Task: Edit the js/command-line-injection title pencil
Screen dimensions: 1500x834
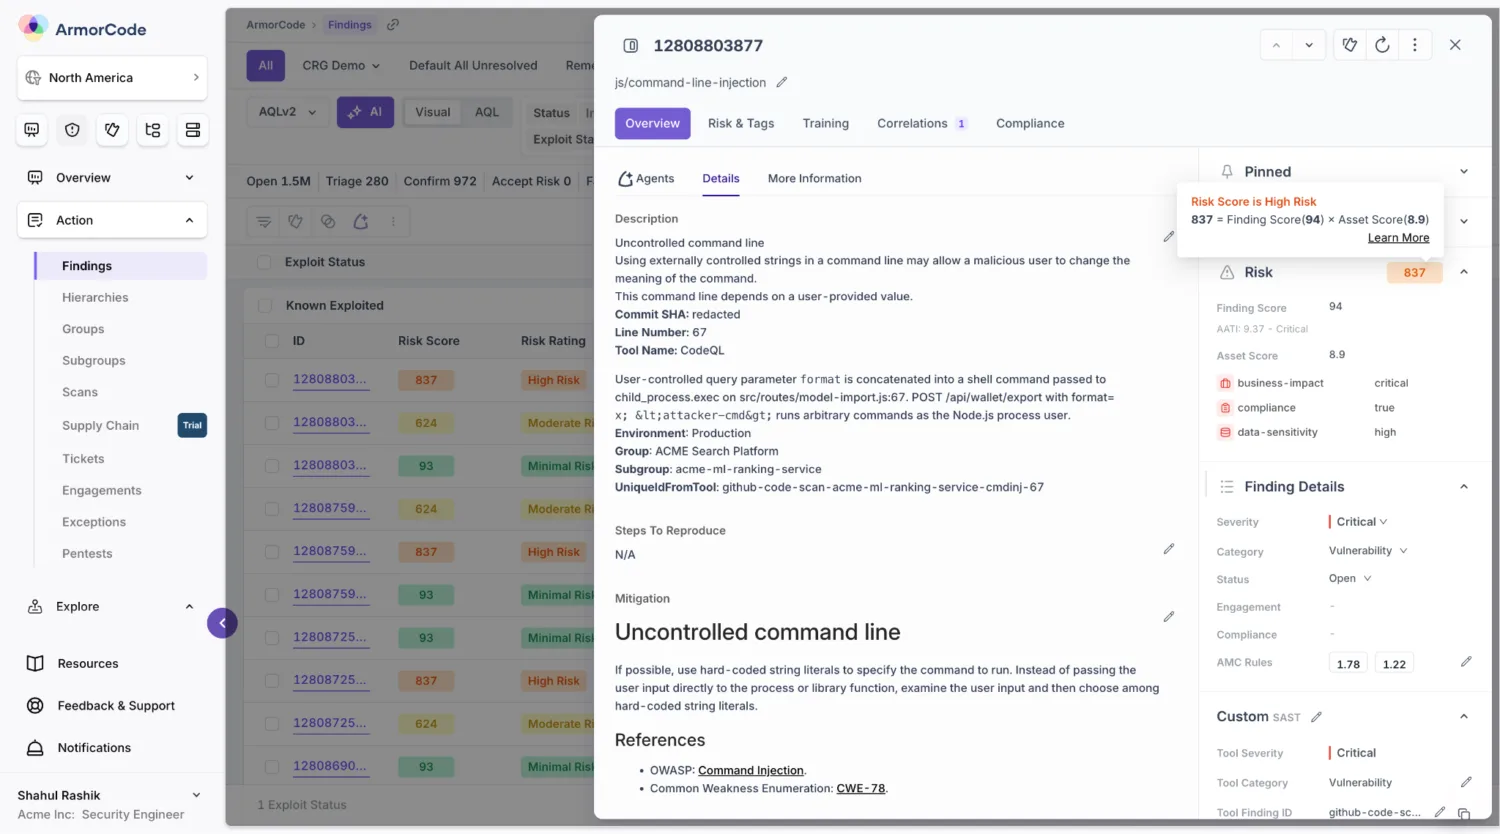Action: pos(782,83)
